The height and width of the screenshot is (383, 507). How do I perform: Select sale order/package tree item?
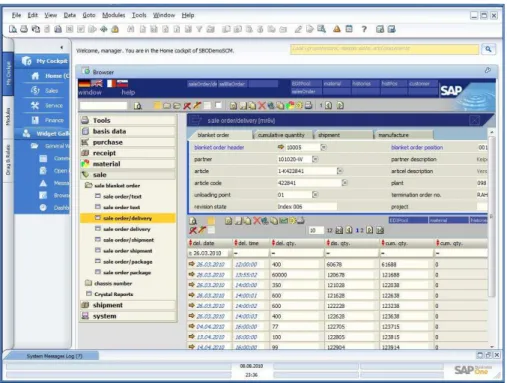click(x=124, y=262)
